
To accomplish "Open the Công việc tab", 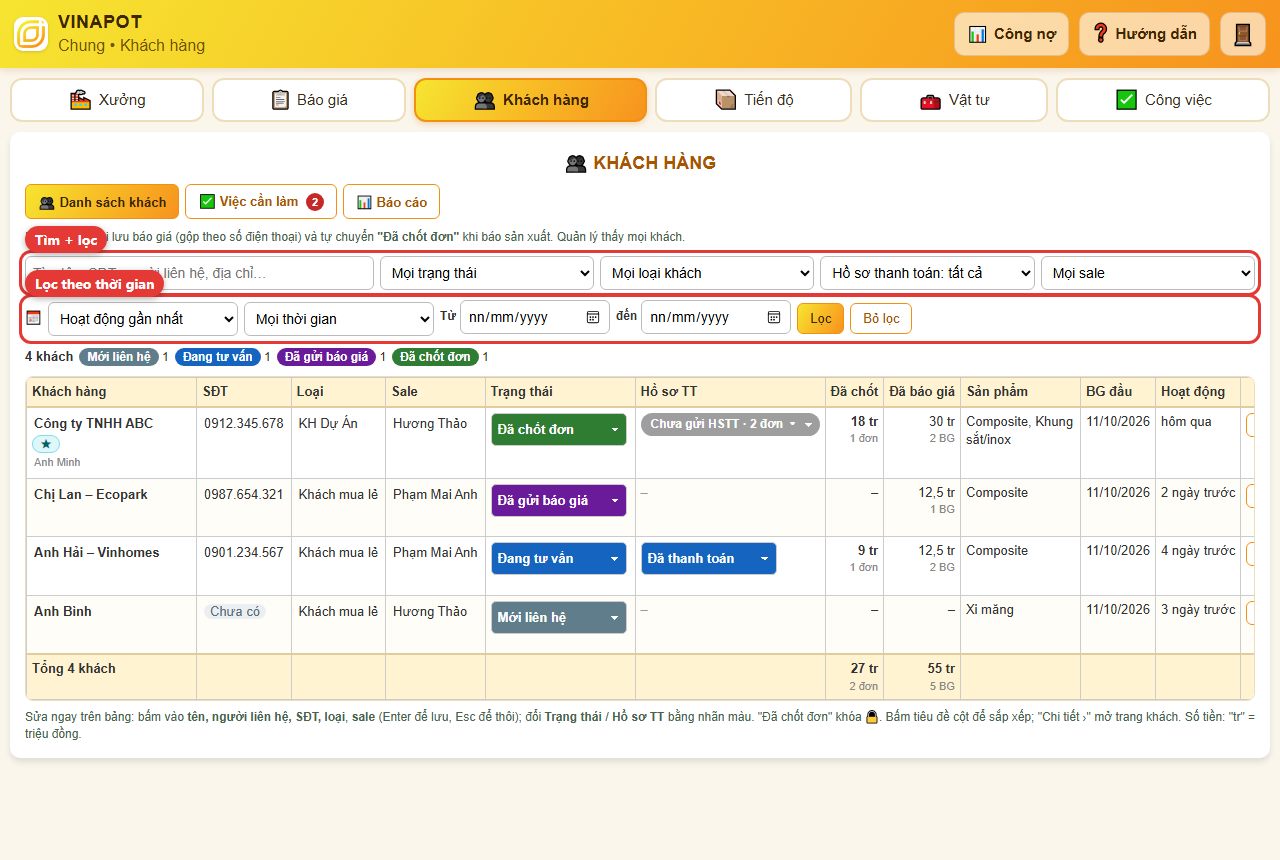I will tap(1163, 100).
